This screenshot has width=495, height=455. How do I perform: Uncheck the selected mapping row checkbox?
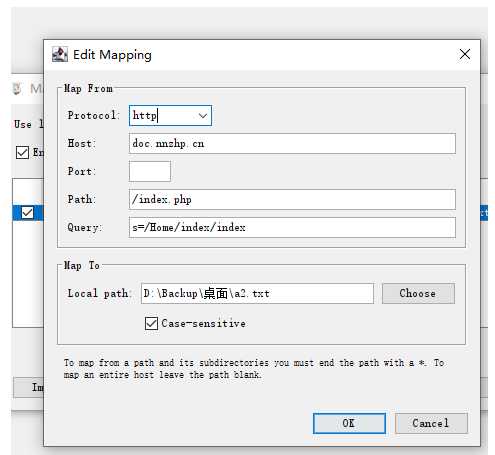coord(27,213)
